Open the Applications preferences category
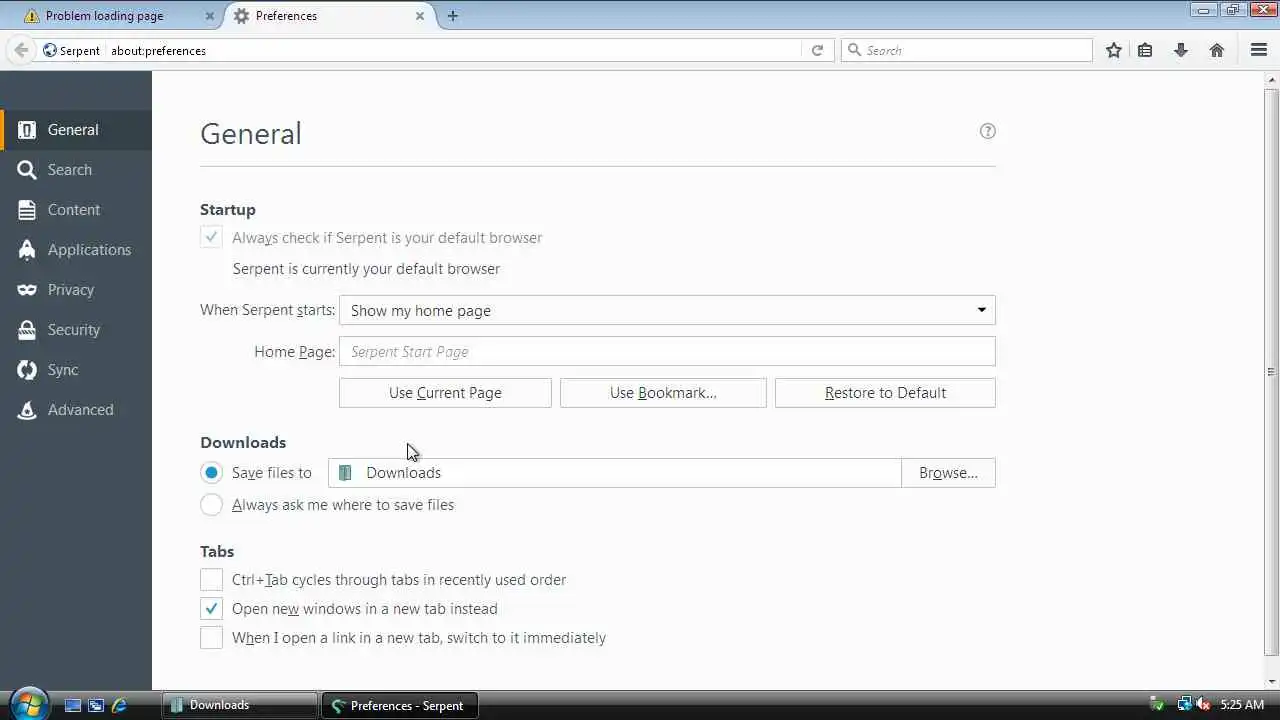This screenshot has width=1280, height=720. click(x=76, y=250)
